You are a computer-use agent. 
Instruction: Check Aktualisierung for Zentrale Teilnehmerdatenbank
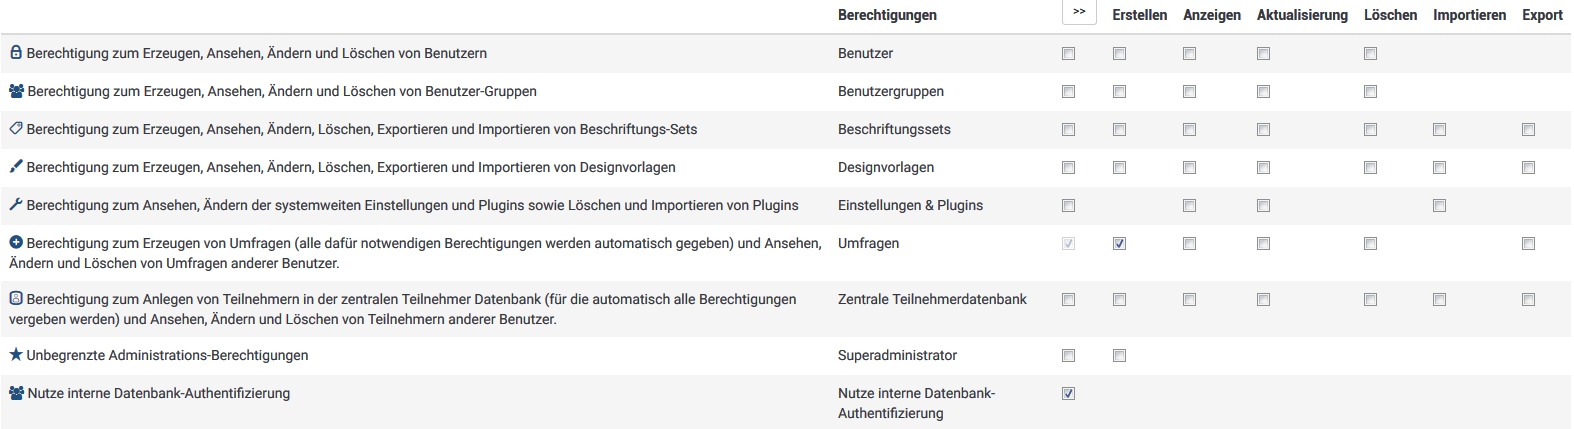1263,300
